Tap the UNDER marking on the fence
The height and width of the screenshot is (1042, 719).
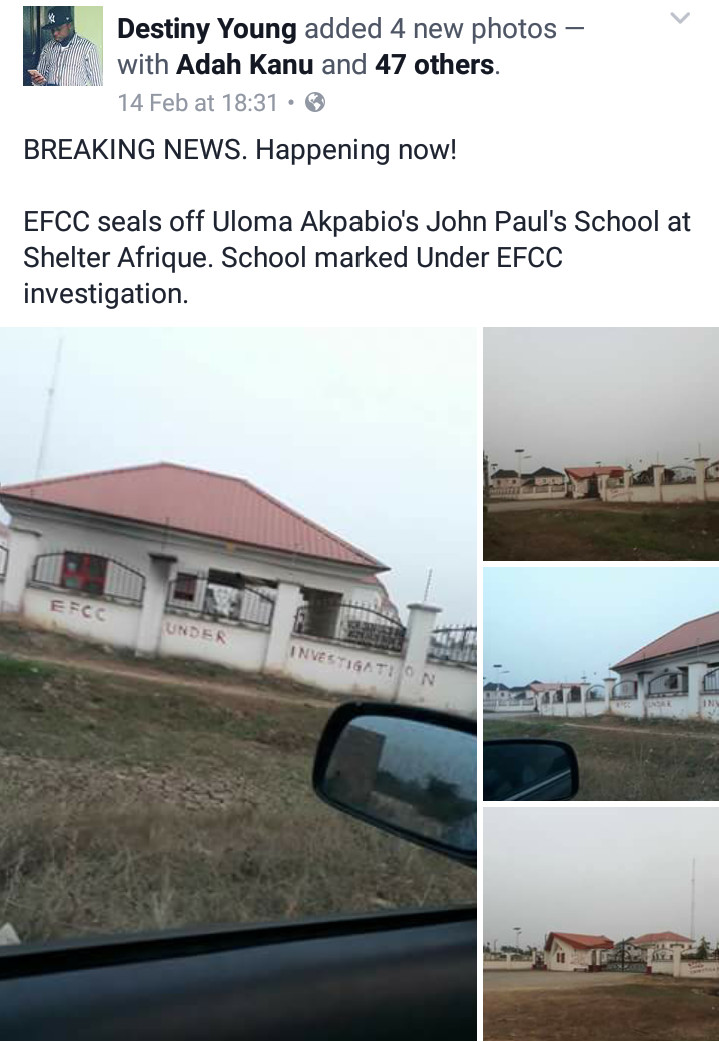point(196,632)
